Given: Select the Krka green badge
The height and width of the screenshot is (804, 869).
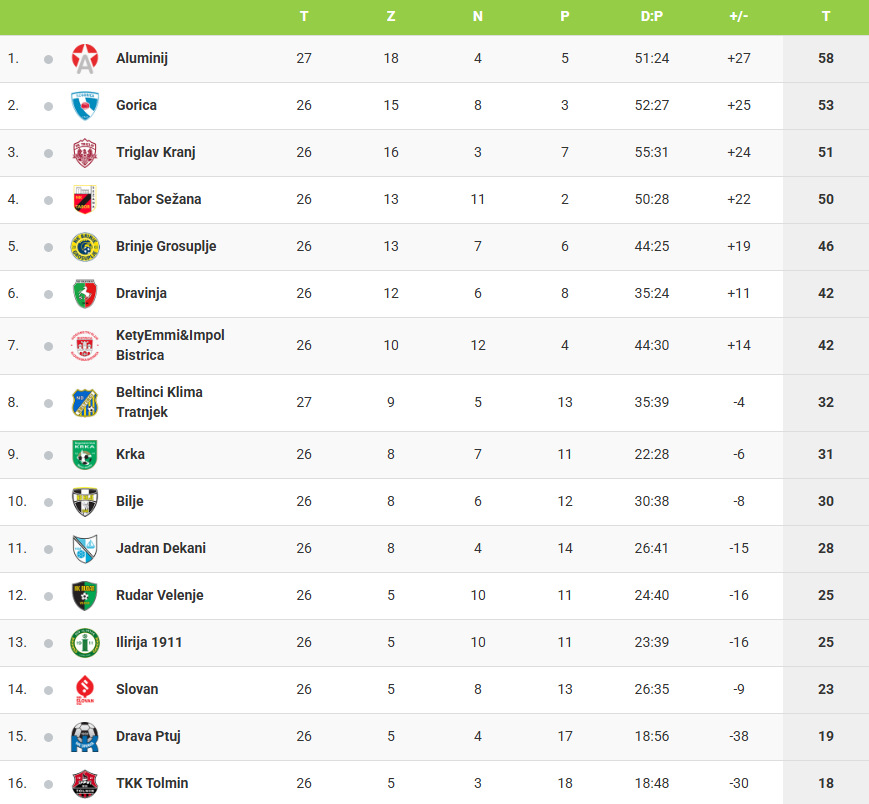Looking at the screenshot, I should tap(85, 455).
